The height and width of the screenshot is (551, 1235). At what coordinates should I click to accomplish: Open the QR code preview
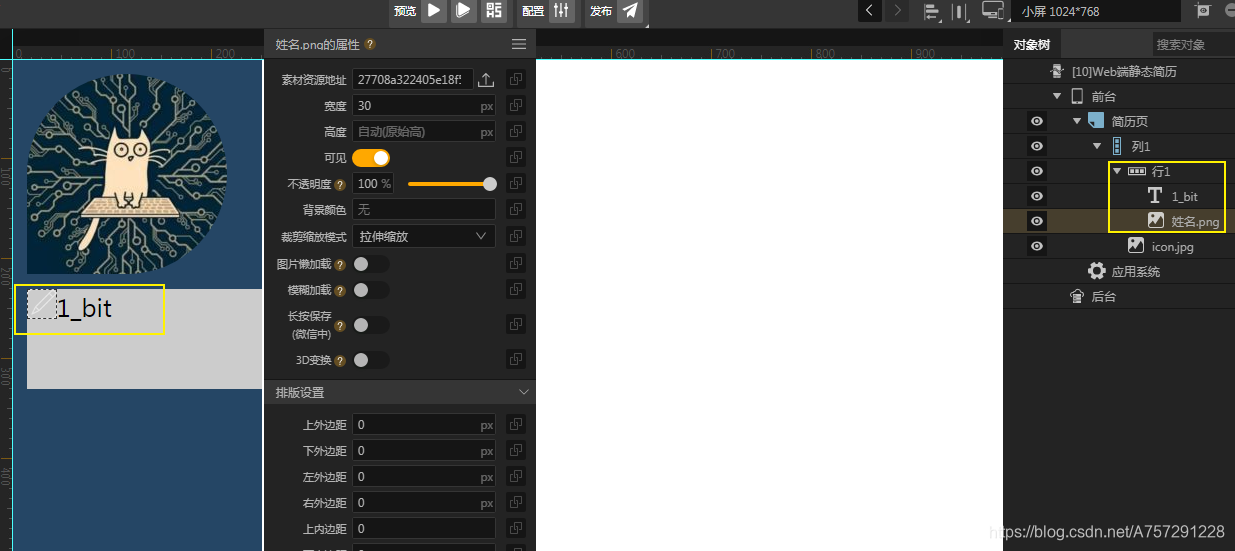click(493, 10)
